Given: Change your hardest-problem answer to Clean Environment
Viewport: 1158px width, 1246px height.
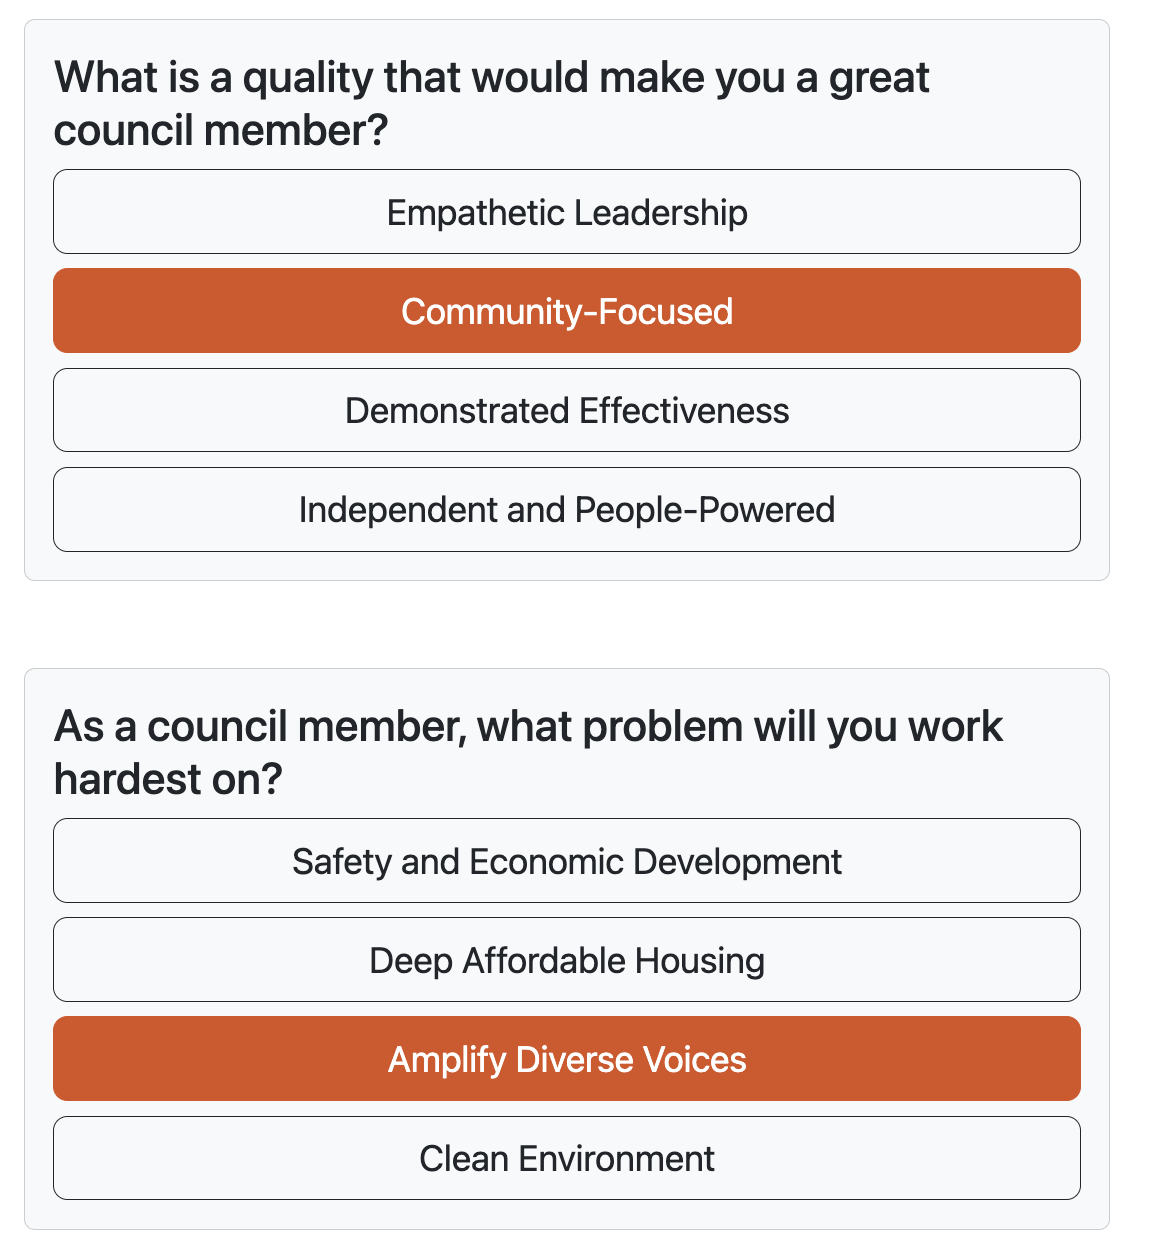Looking at the screenshot, I should 567,1157.
